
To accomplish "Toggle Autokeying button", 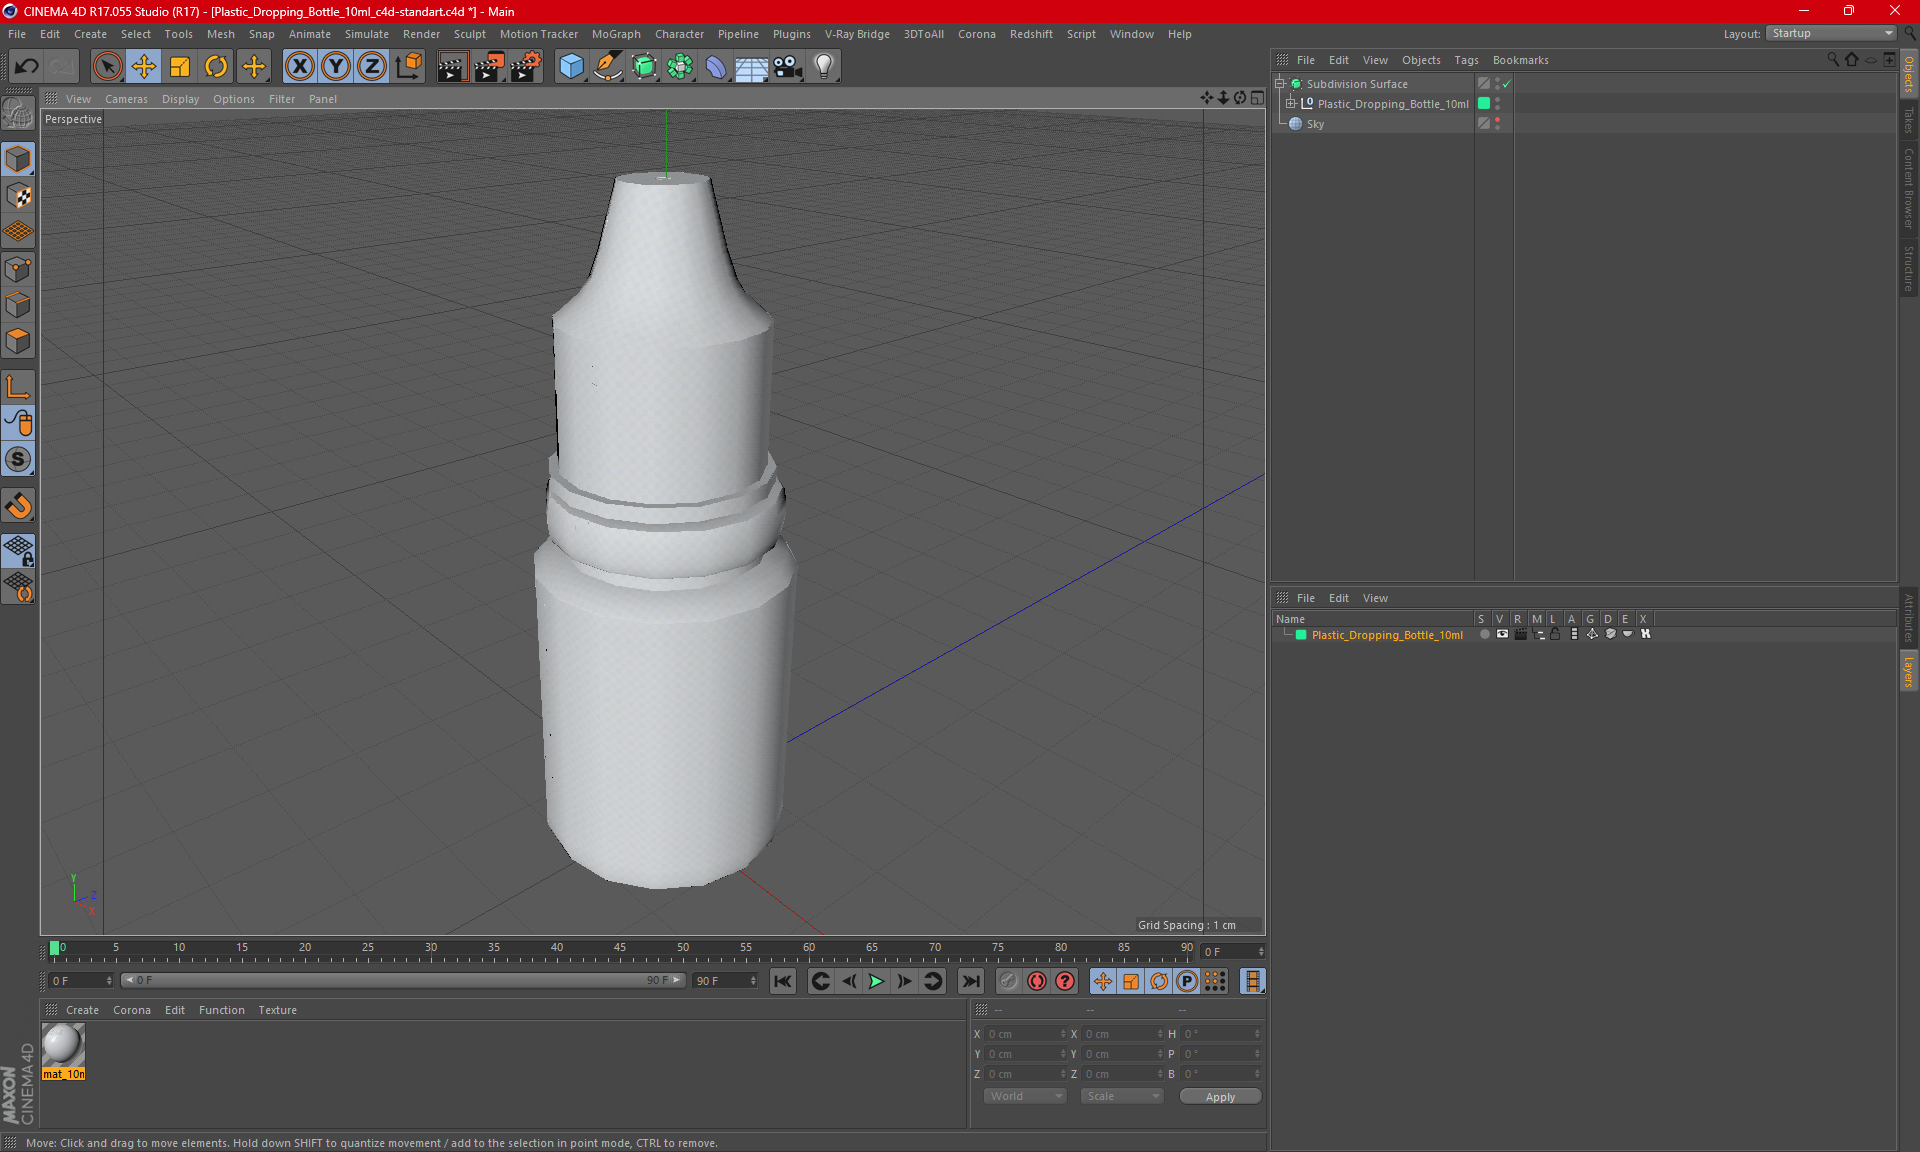I will tap(1037, 981).
